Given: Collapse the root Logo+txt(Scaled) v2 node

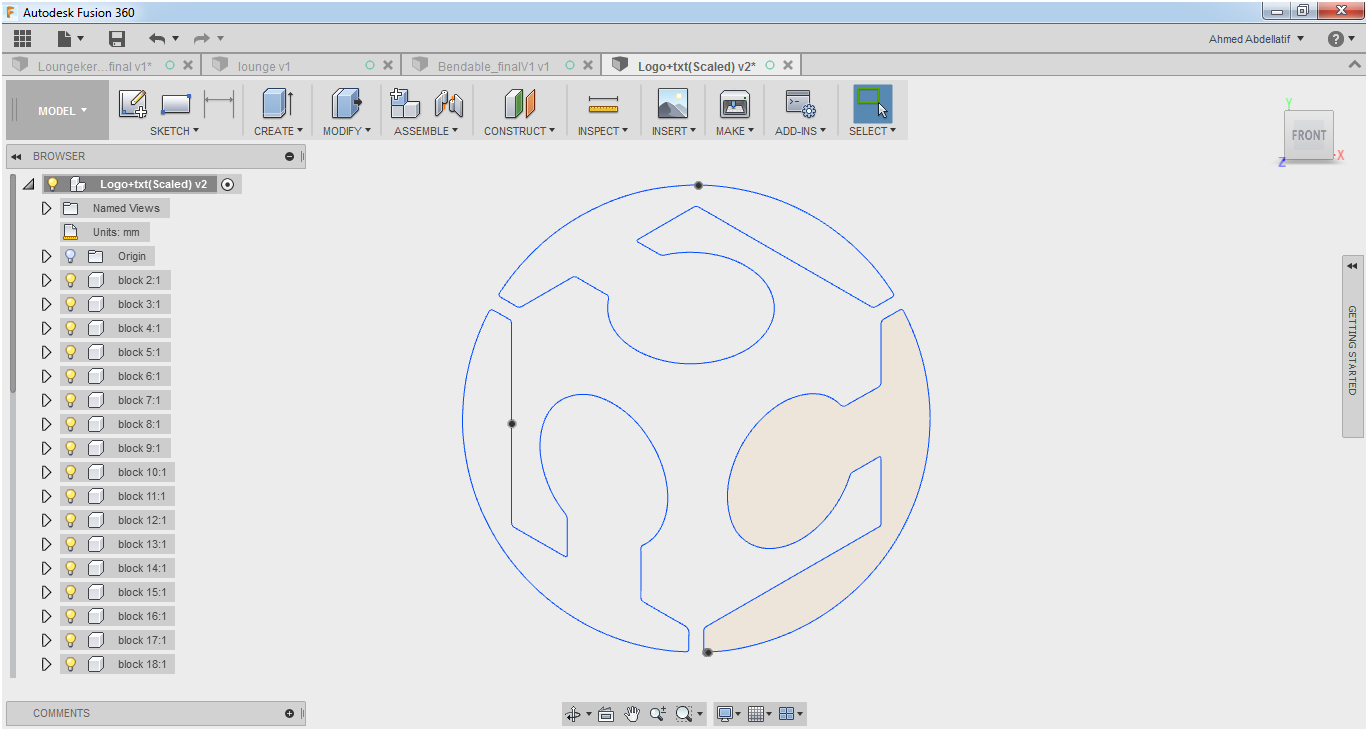Looking at the screenshot, I should pyautogui.click(x=29, y=184).
